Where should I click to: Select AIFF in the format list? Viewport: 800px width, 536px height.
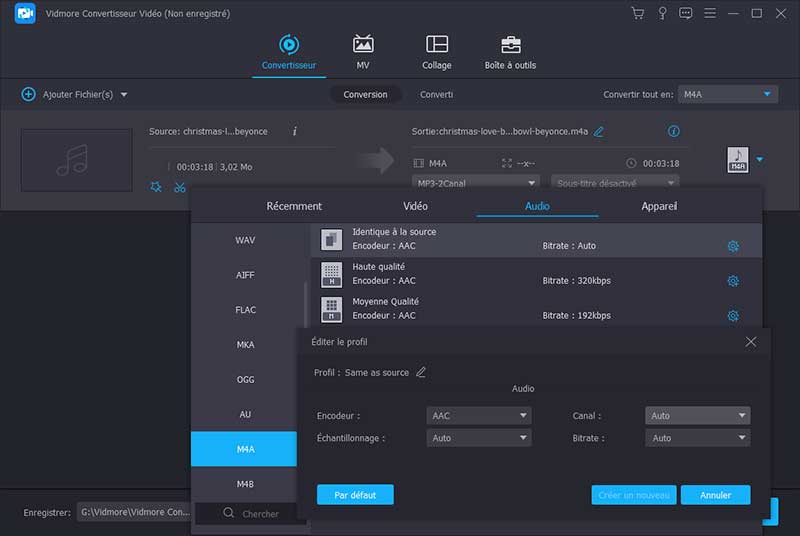pos(245,275)
